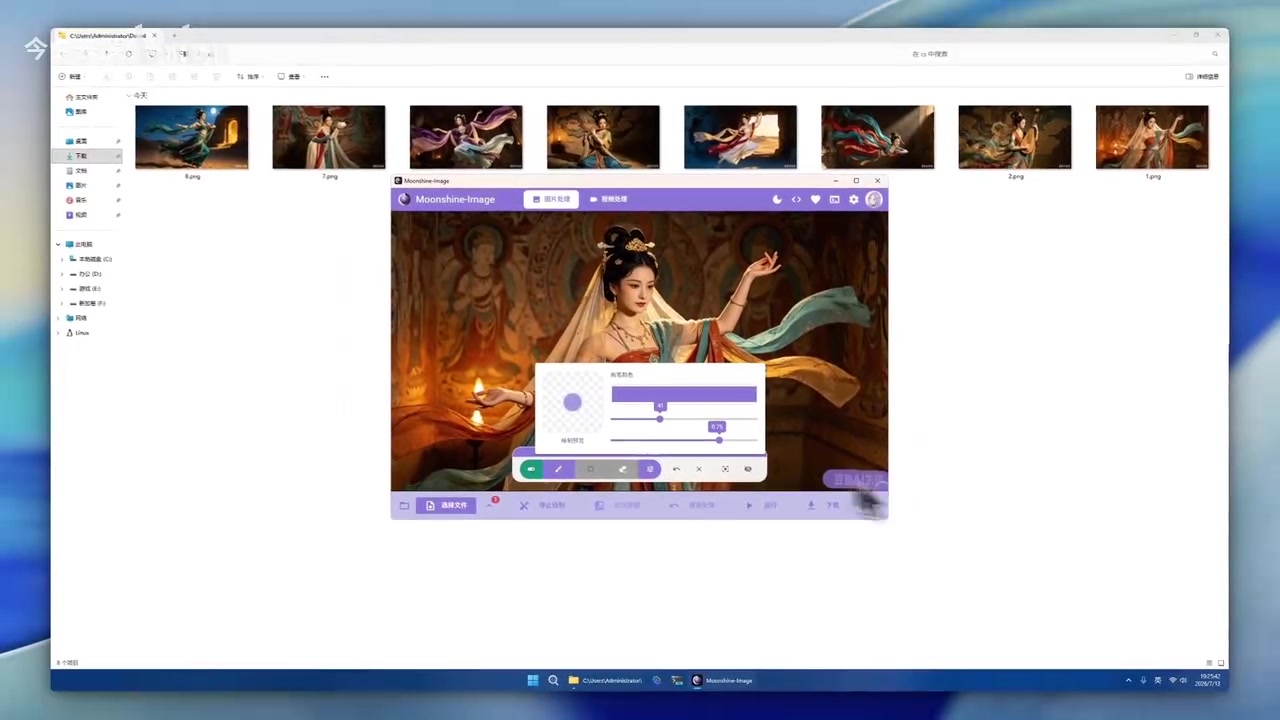
Task: Collapse the 今天 group in Explorer
Action: click(129, 96)
